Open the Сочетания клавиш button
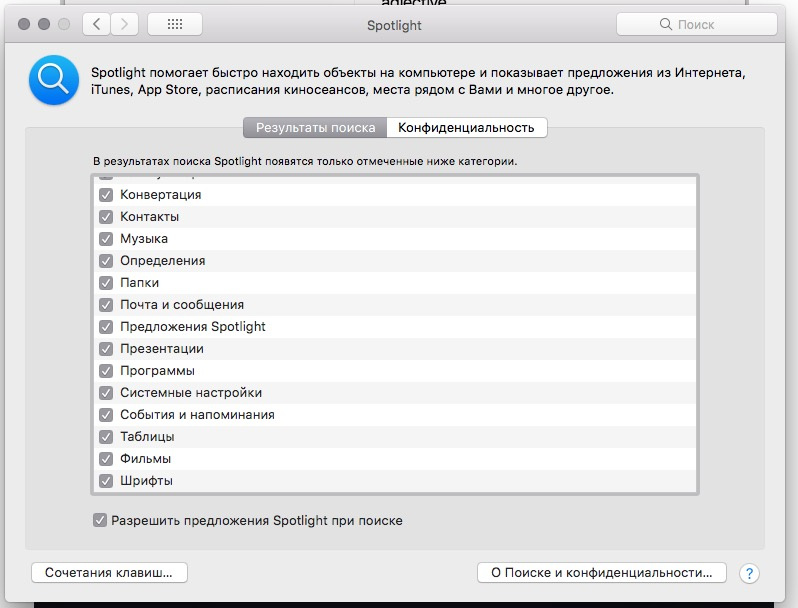The image size is (798, 608). 109,572
